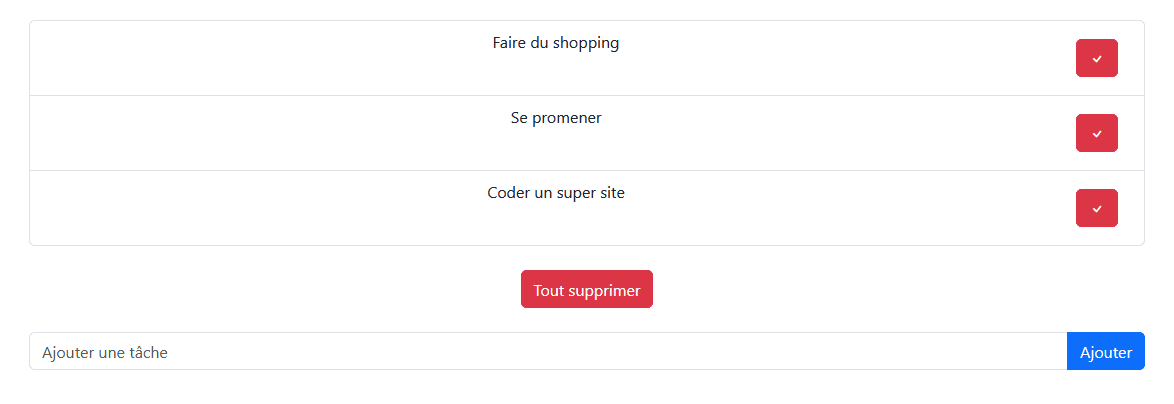Click the red Tout supprimer button
1174x404 pixels.
[x=587, y=289]
